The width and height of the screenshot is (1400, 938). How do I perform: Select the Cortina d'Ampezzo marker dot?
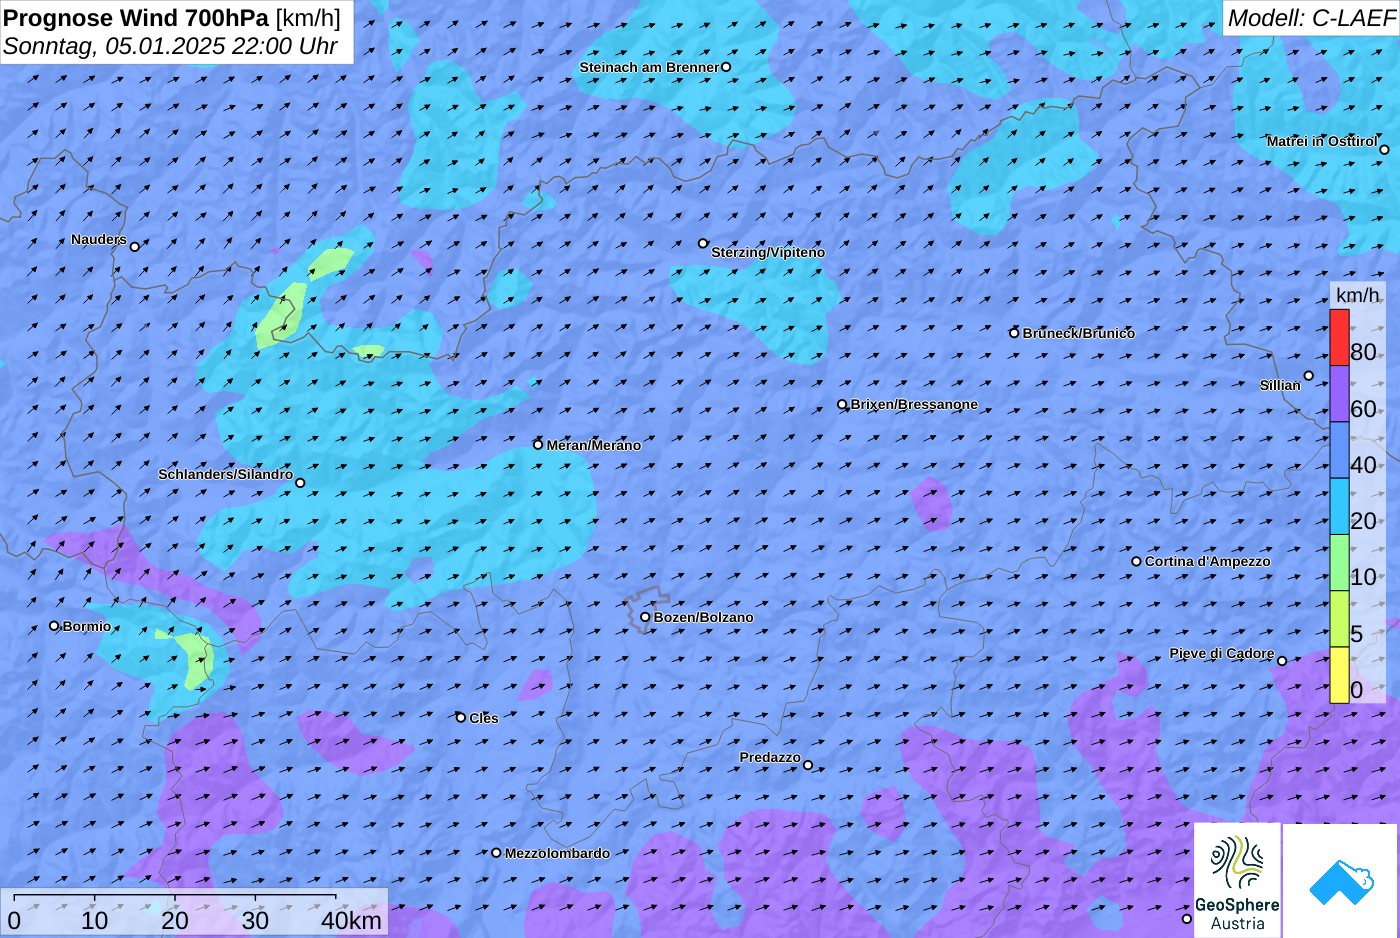[1136, 561]
